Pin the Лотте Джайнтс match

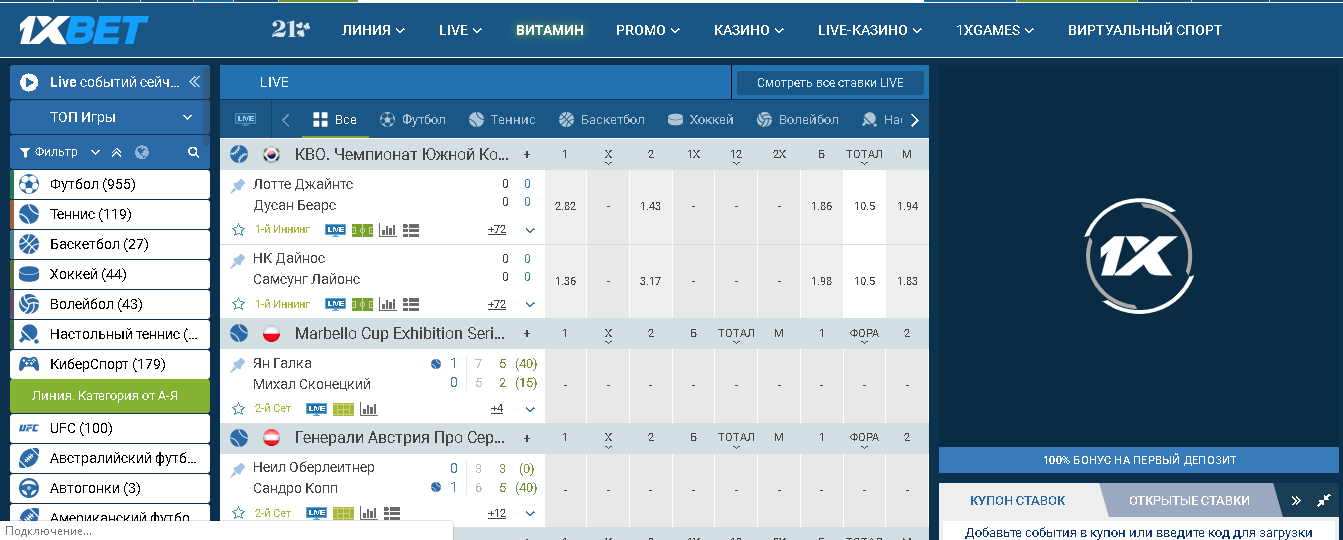click(238, 185)
